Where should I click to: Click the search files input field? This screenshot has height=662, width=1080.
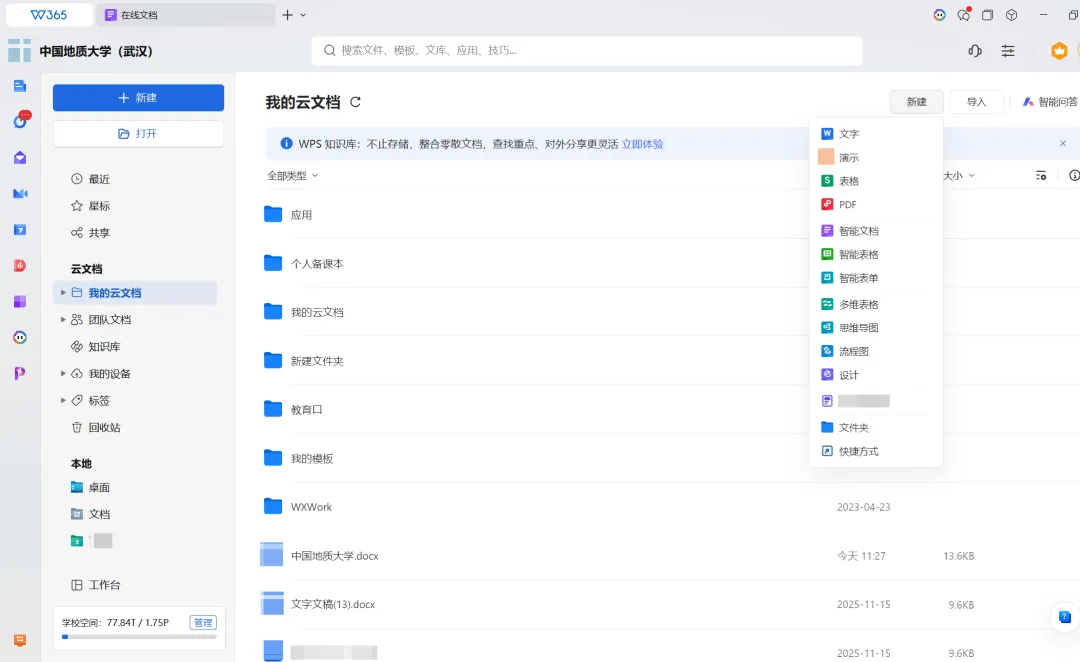tap(587, 50)
